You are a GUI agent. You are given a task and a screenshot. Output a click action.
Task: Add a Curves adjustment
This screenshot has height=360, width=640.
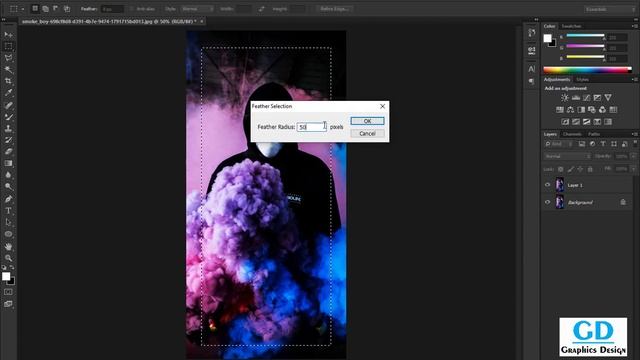(586, 98)
